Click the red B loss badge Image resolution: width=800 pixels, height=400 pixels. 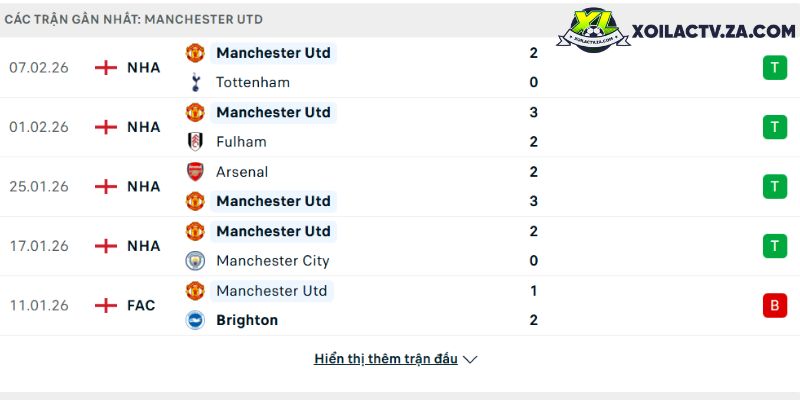coord(773,306)
